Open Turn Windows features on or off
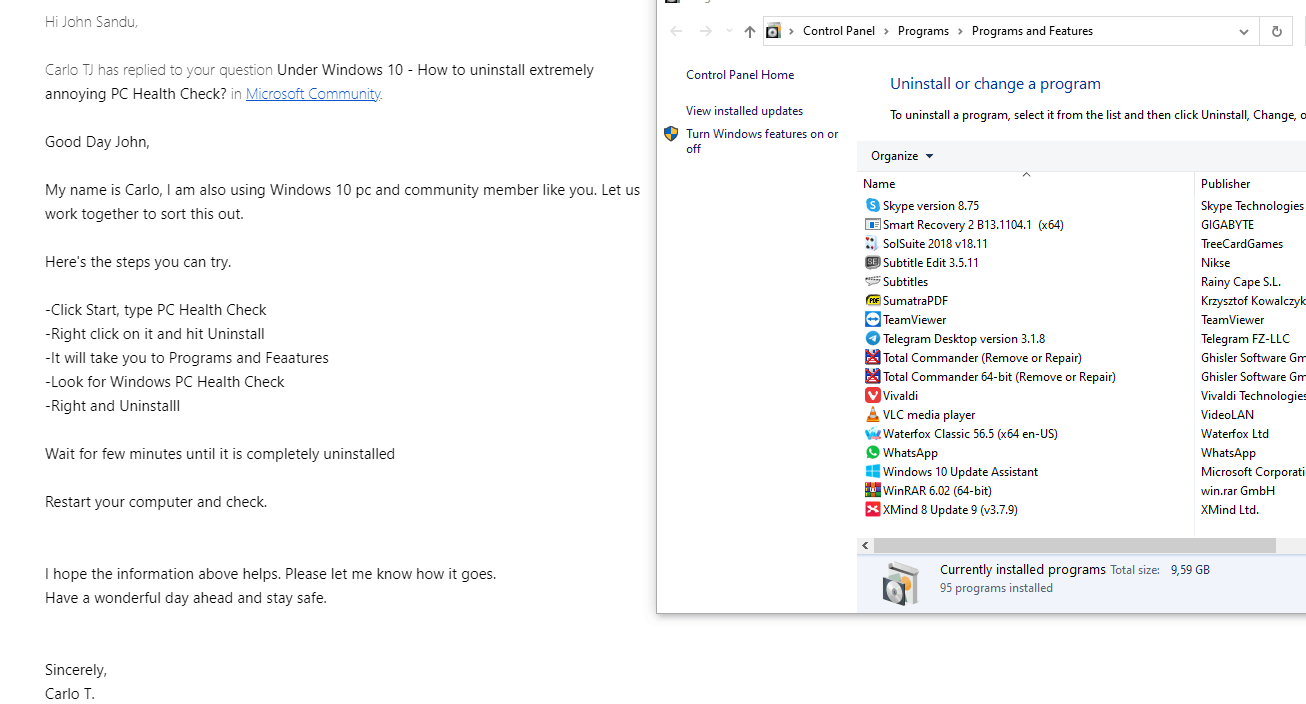Screen dimensions: 1306x704 pyautogui.click(x=762, y=141)
